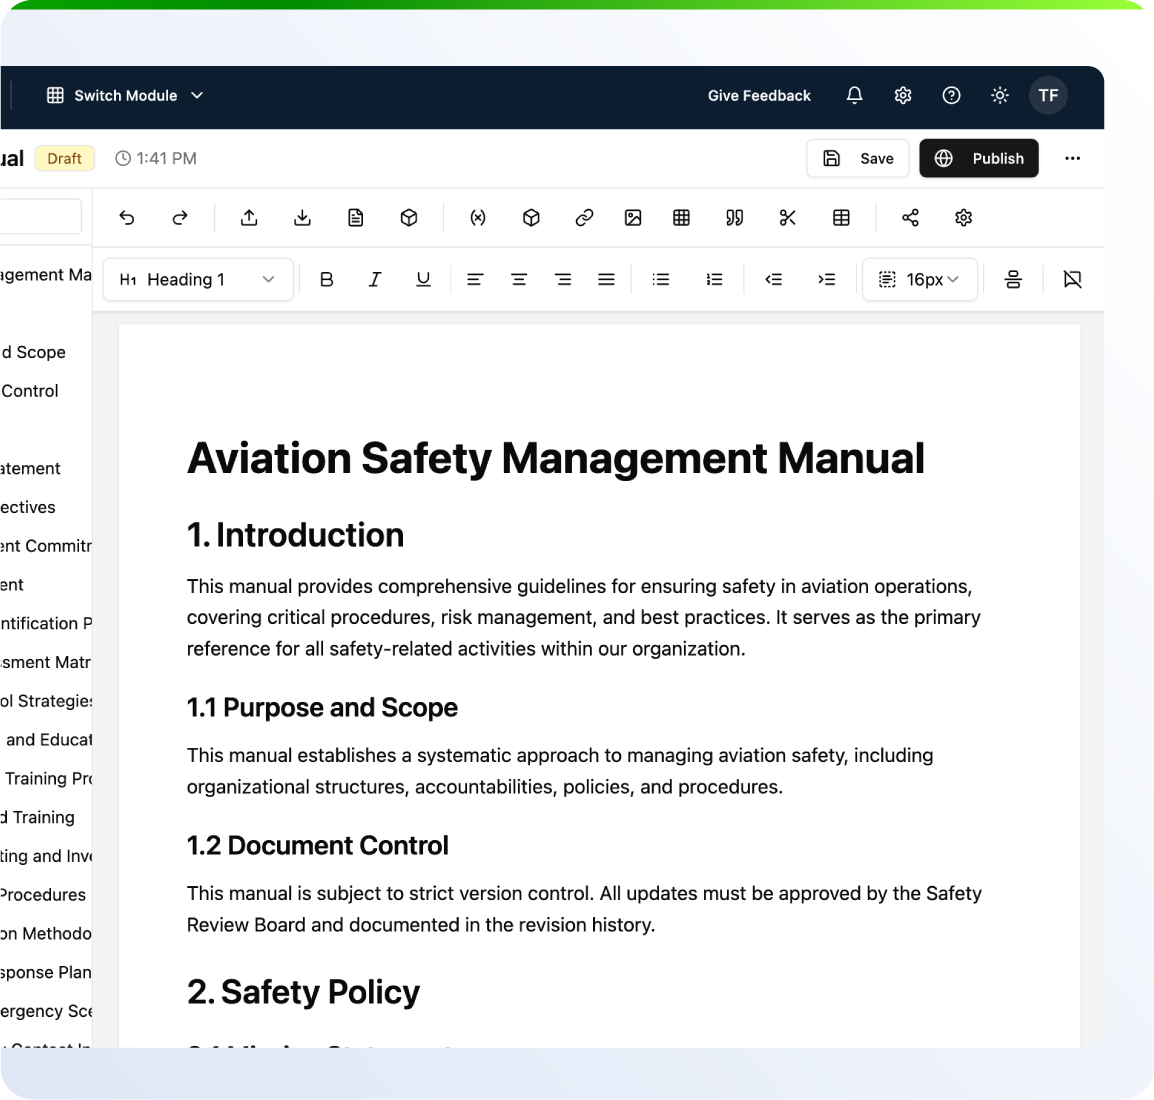Toggle light/dark theme sun icon

point(999,95)
